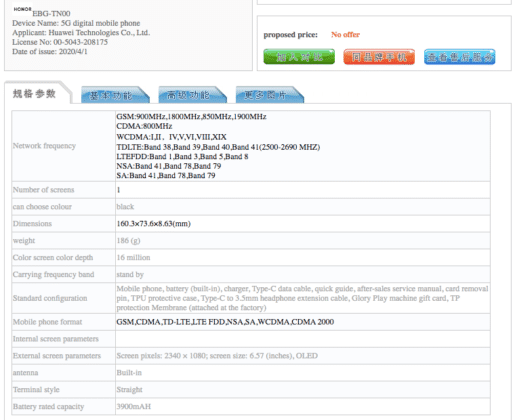Click the green 加入对比 compare button
Screen dimensions: 515x420
click(x=299, y=57)
